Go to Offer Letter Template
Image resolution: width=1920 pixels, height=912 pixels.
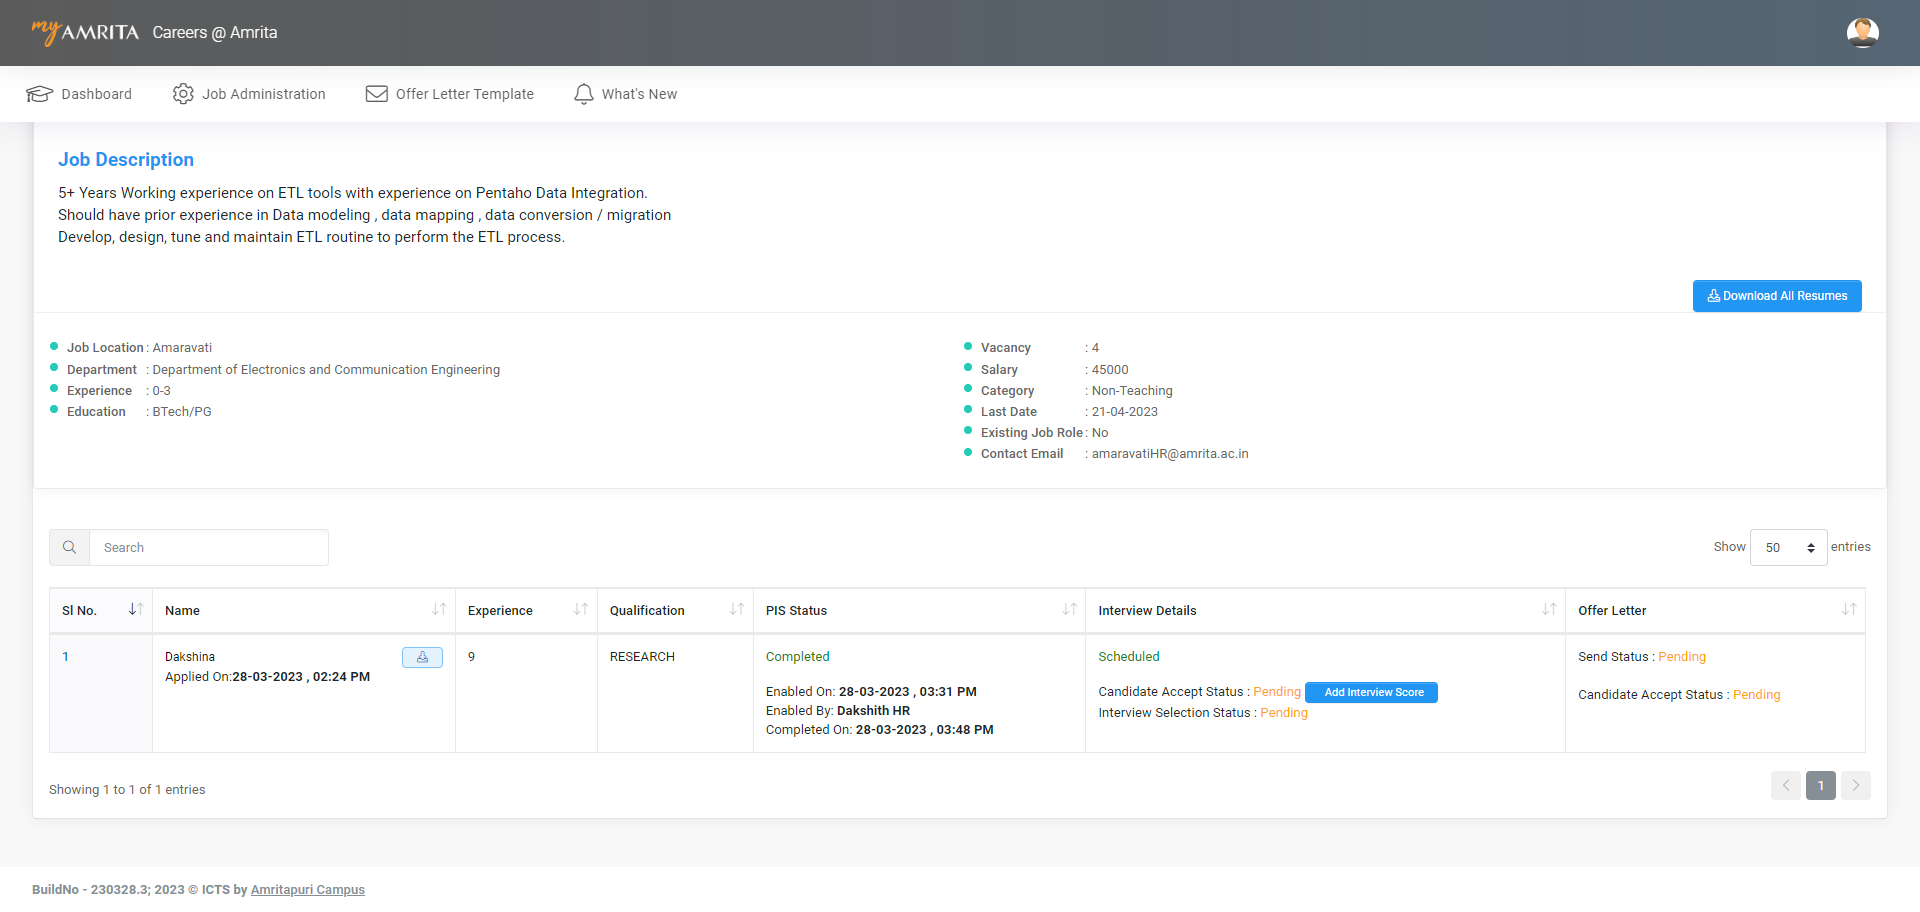(450, 94)
